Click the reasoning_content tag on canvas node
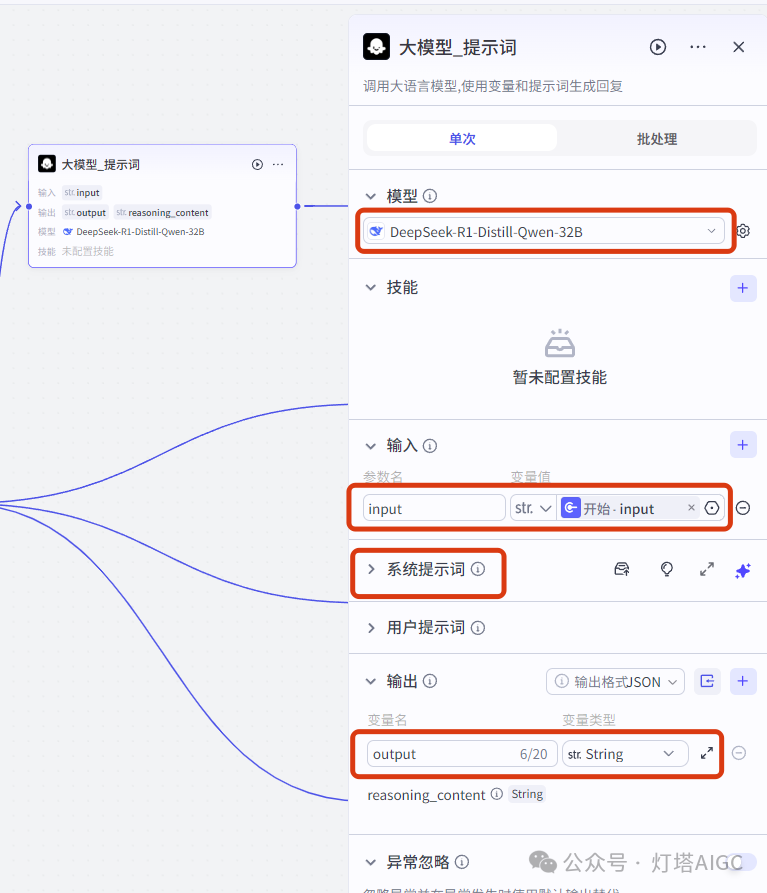 coord(162,212)
